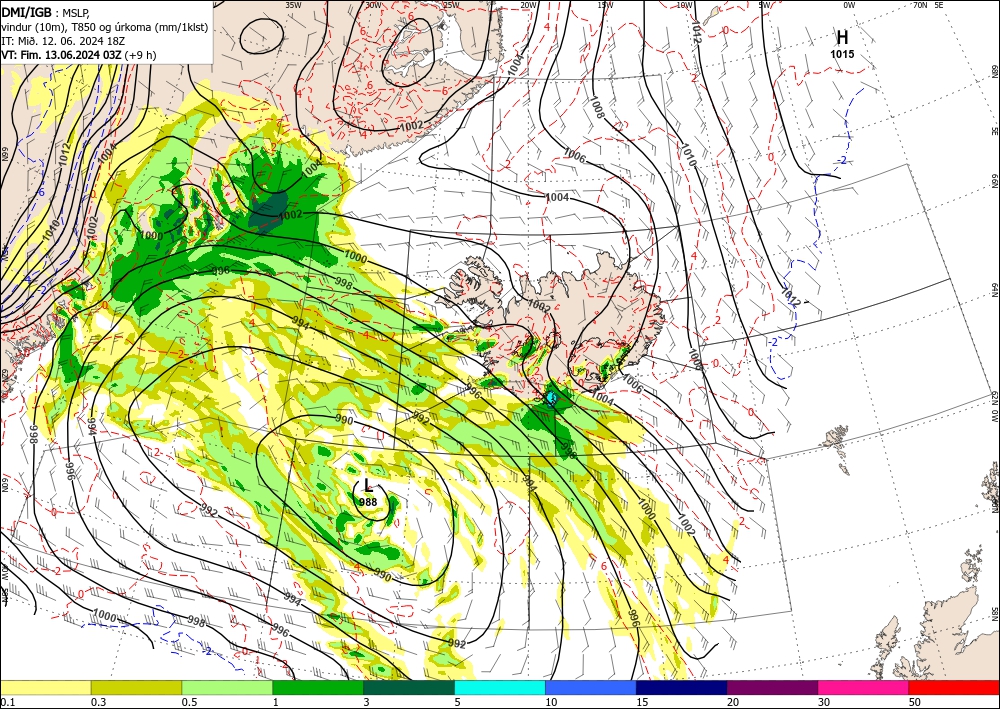Screen dimensions: 1000x709
Task: Click the '20W' longitude label
Action: point(529,5)
